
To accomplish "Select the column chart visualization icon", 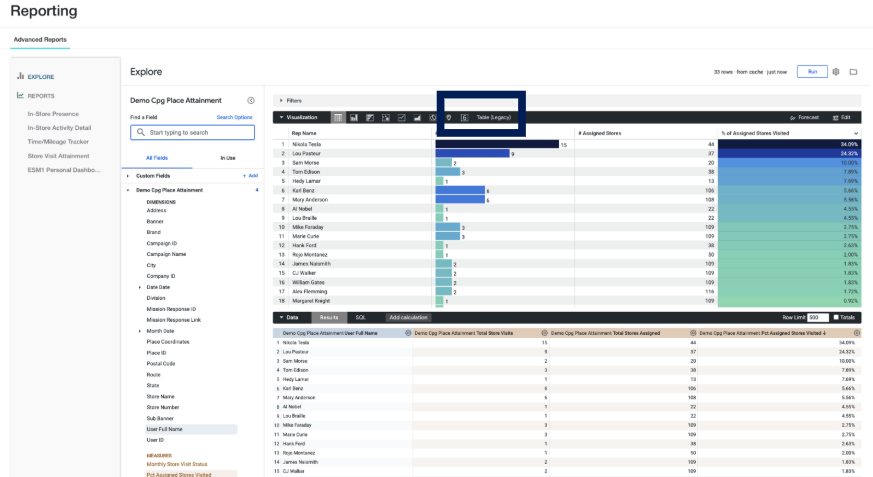I will 354,117.
